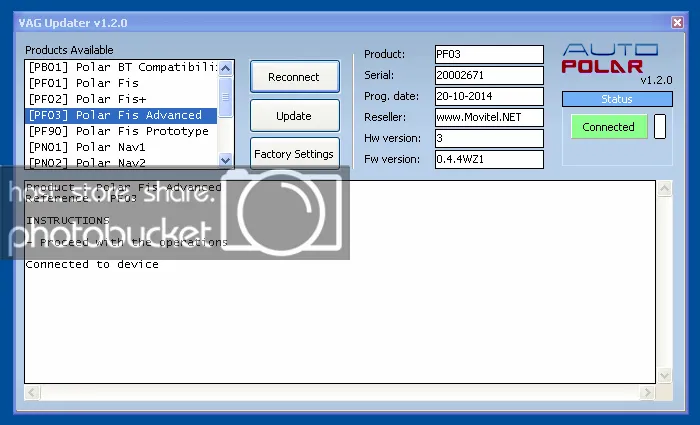Click the Prog. date field

[x=489, y=96]
